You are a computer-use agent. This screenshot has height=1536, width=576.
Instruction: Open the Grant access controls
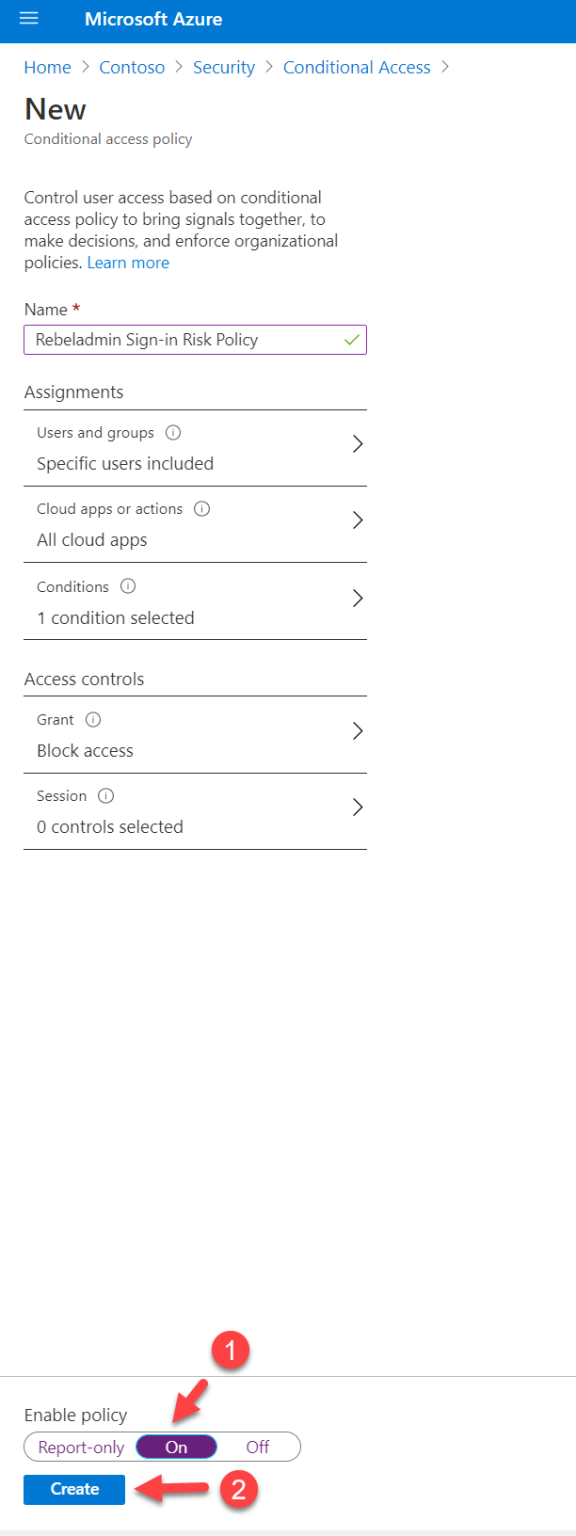pos(357,730)
